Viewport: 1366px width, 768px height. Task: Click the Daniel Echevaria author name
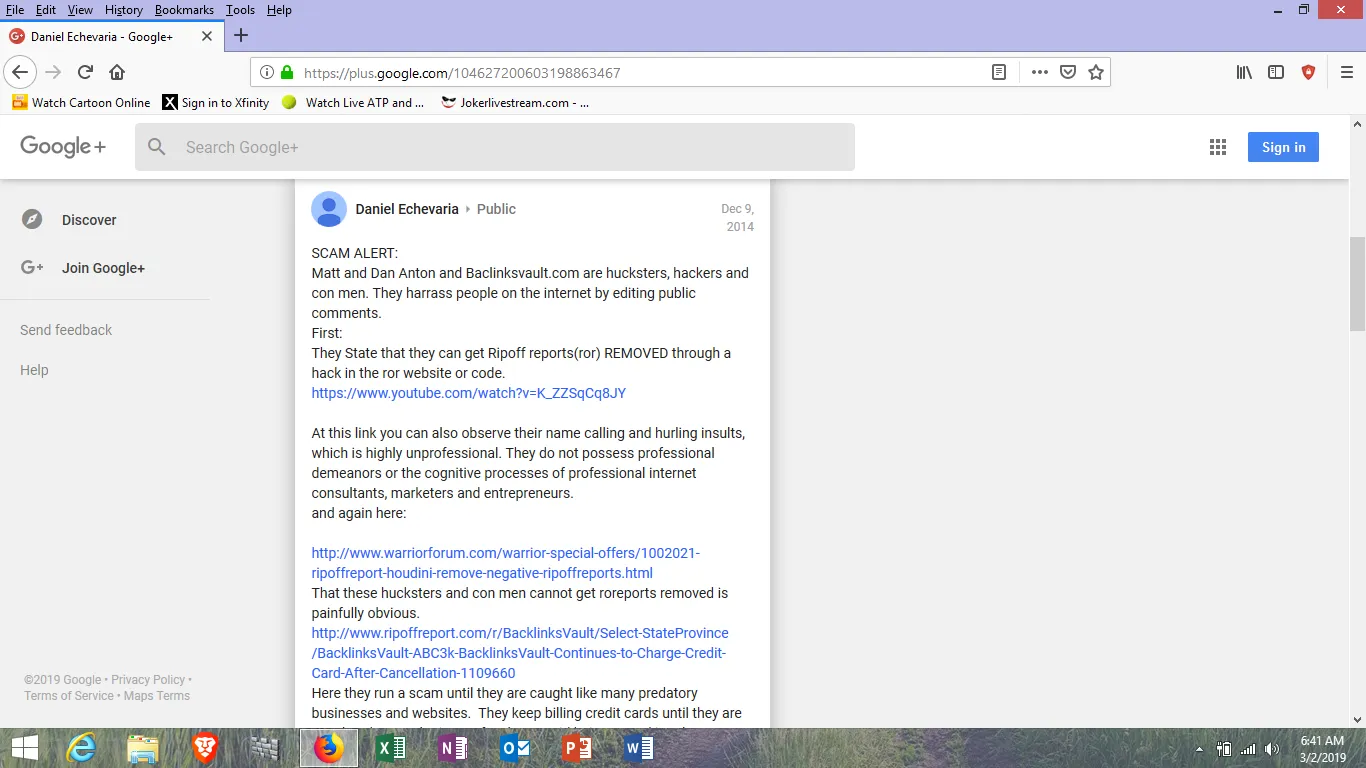coord(407,209)
